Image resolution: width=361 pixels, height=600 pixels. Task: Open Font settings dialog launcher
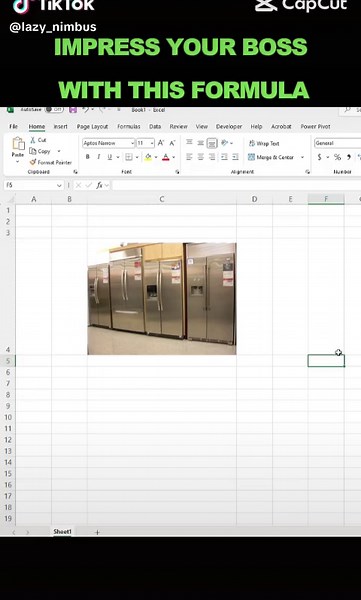[x=177, y=172]
